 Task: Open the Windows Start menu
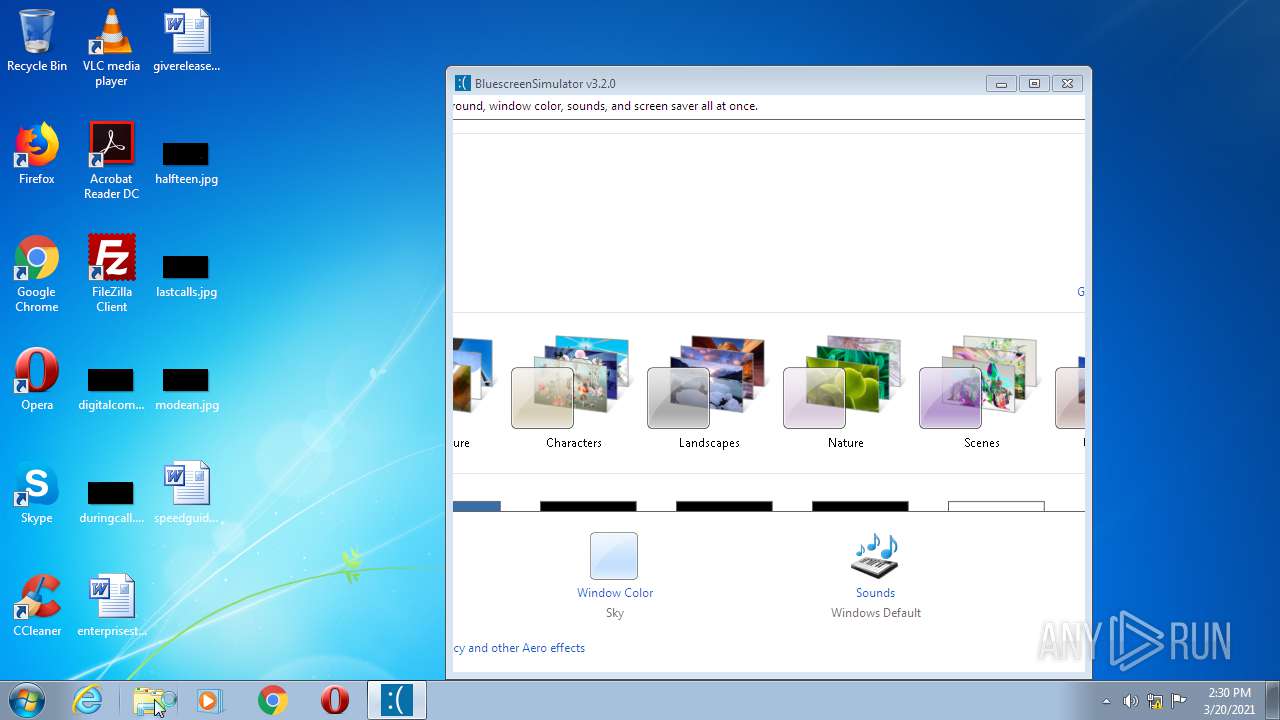[x=27, y=700]
